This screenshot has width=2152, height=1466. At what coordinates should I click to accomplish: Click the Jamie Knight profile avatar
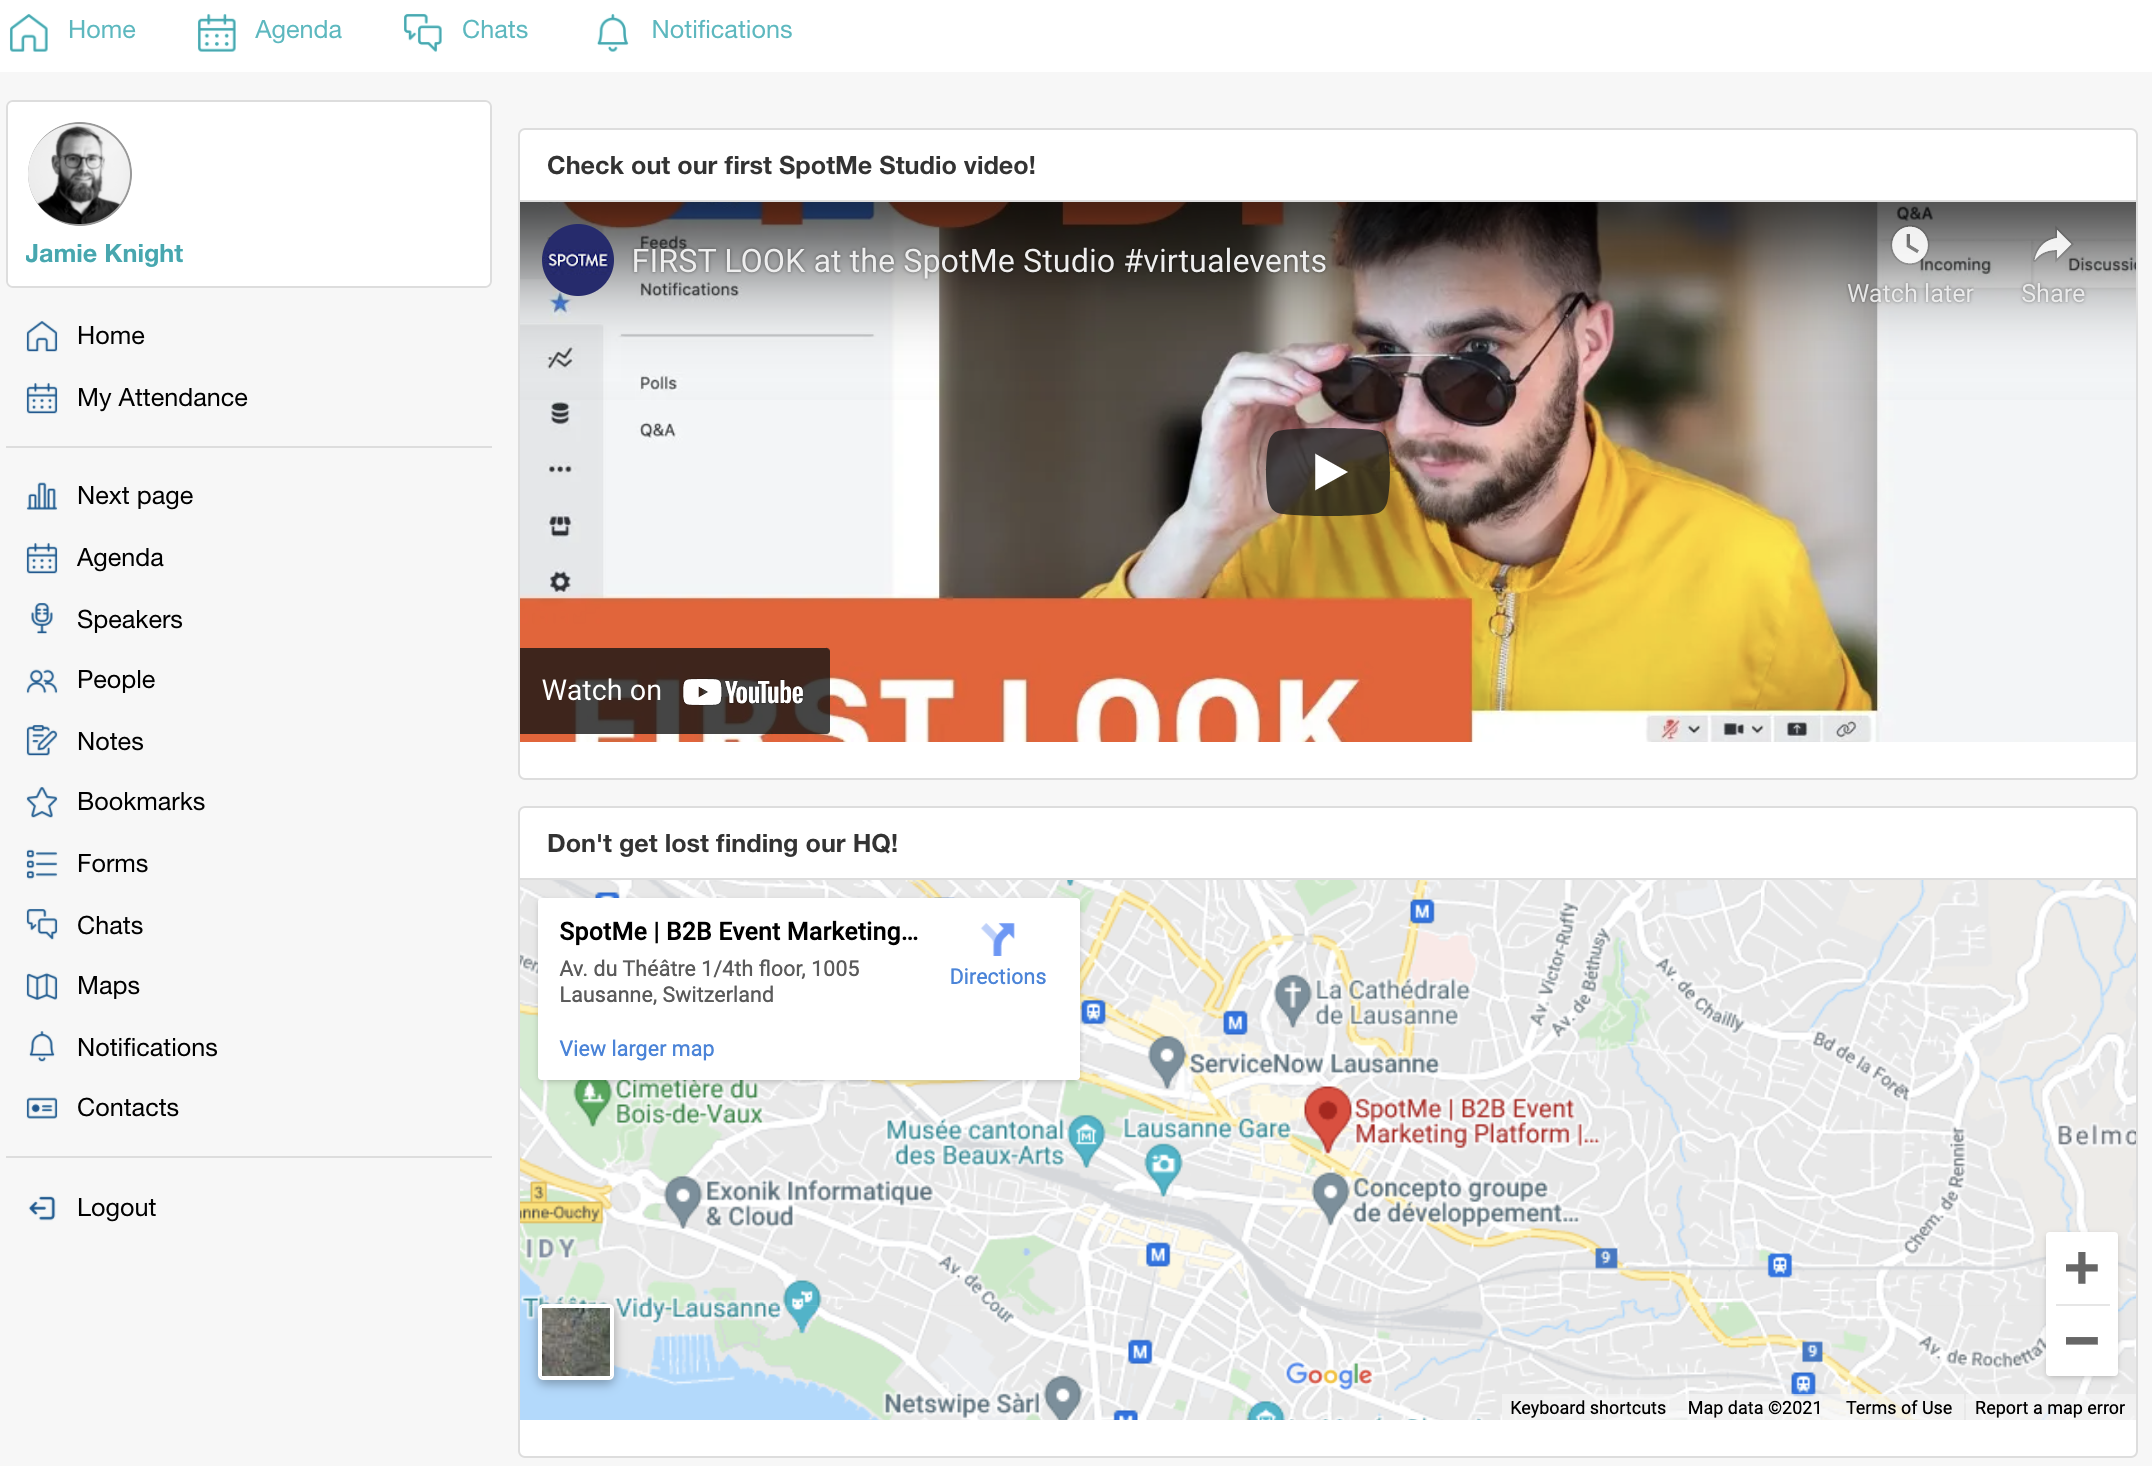coord(80,174)
